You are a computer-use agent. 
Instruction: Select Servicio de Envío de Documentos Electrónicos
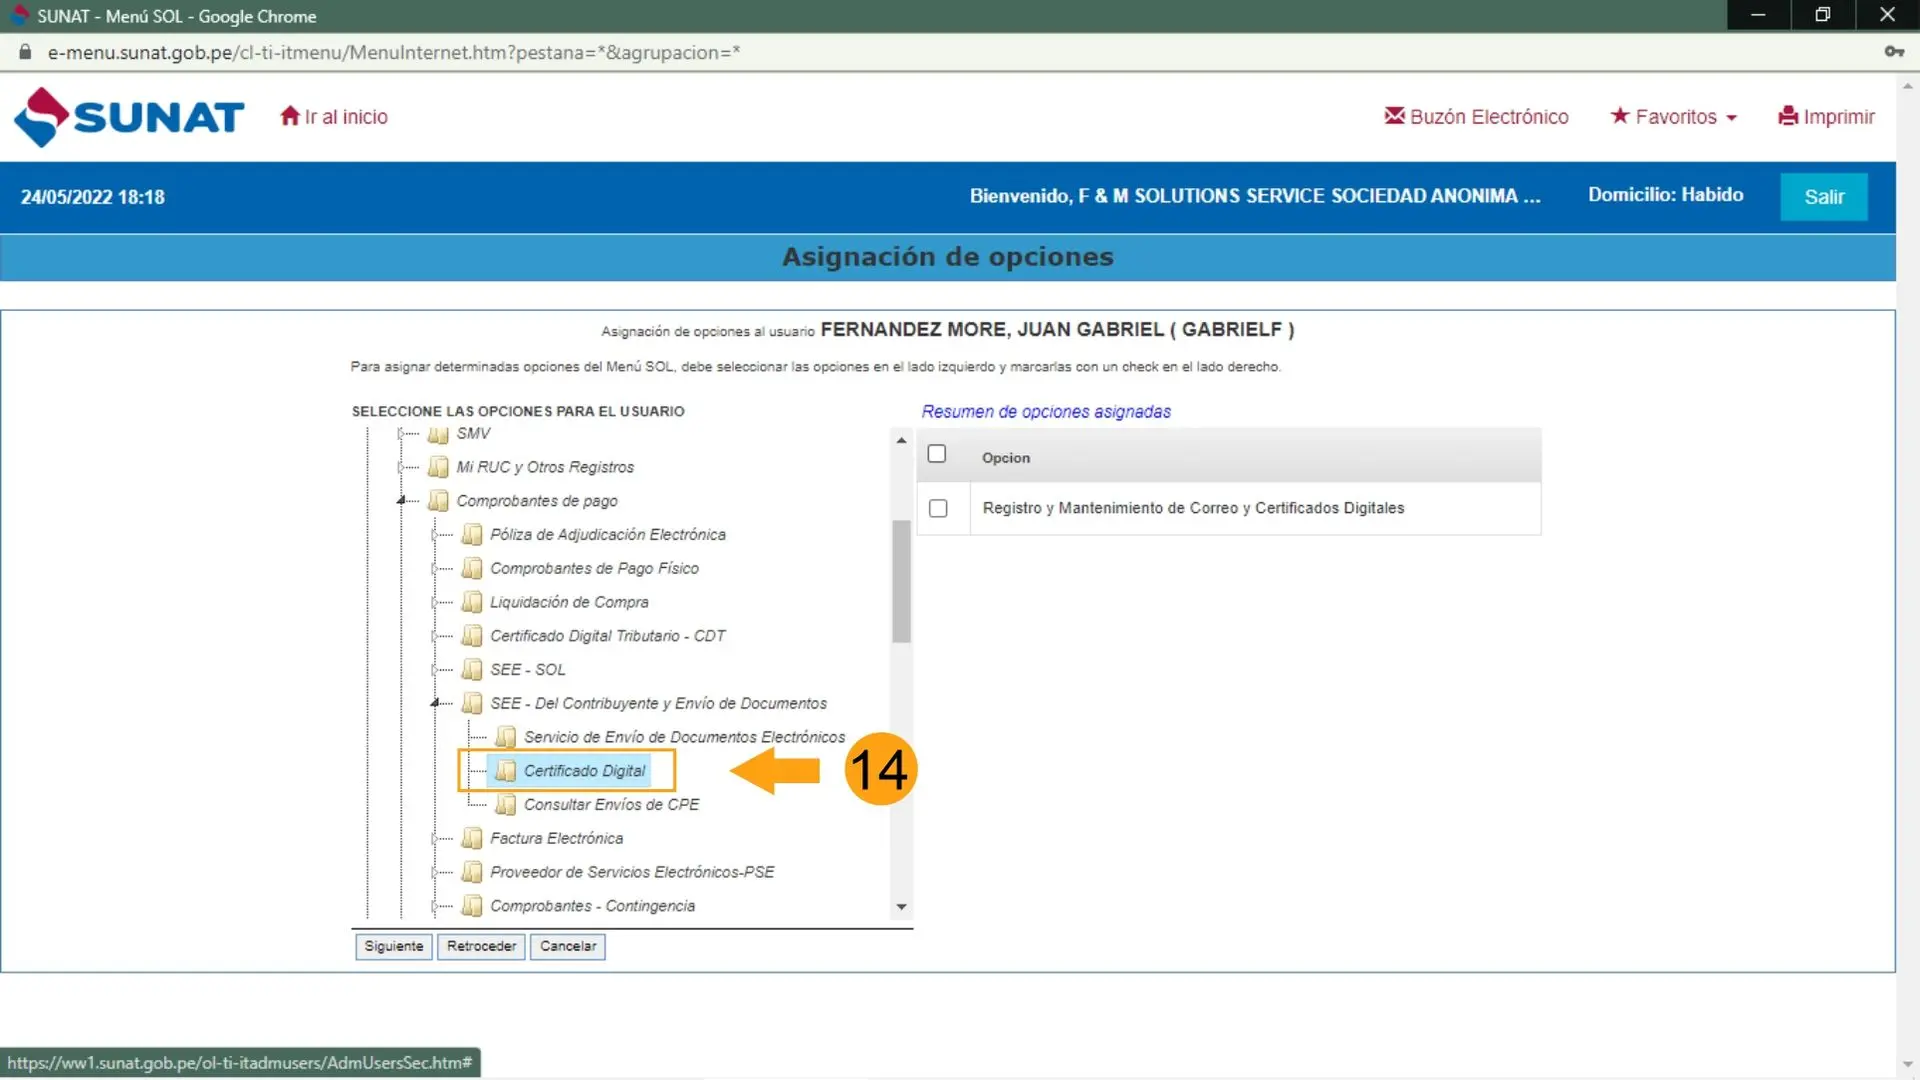click(684, 737)
